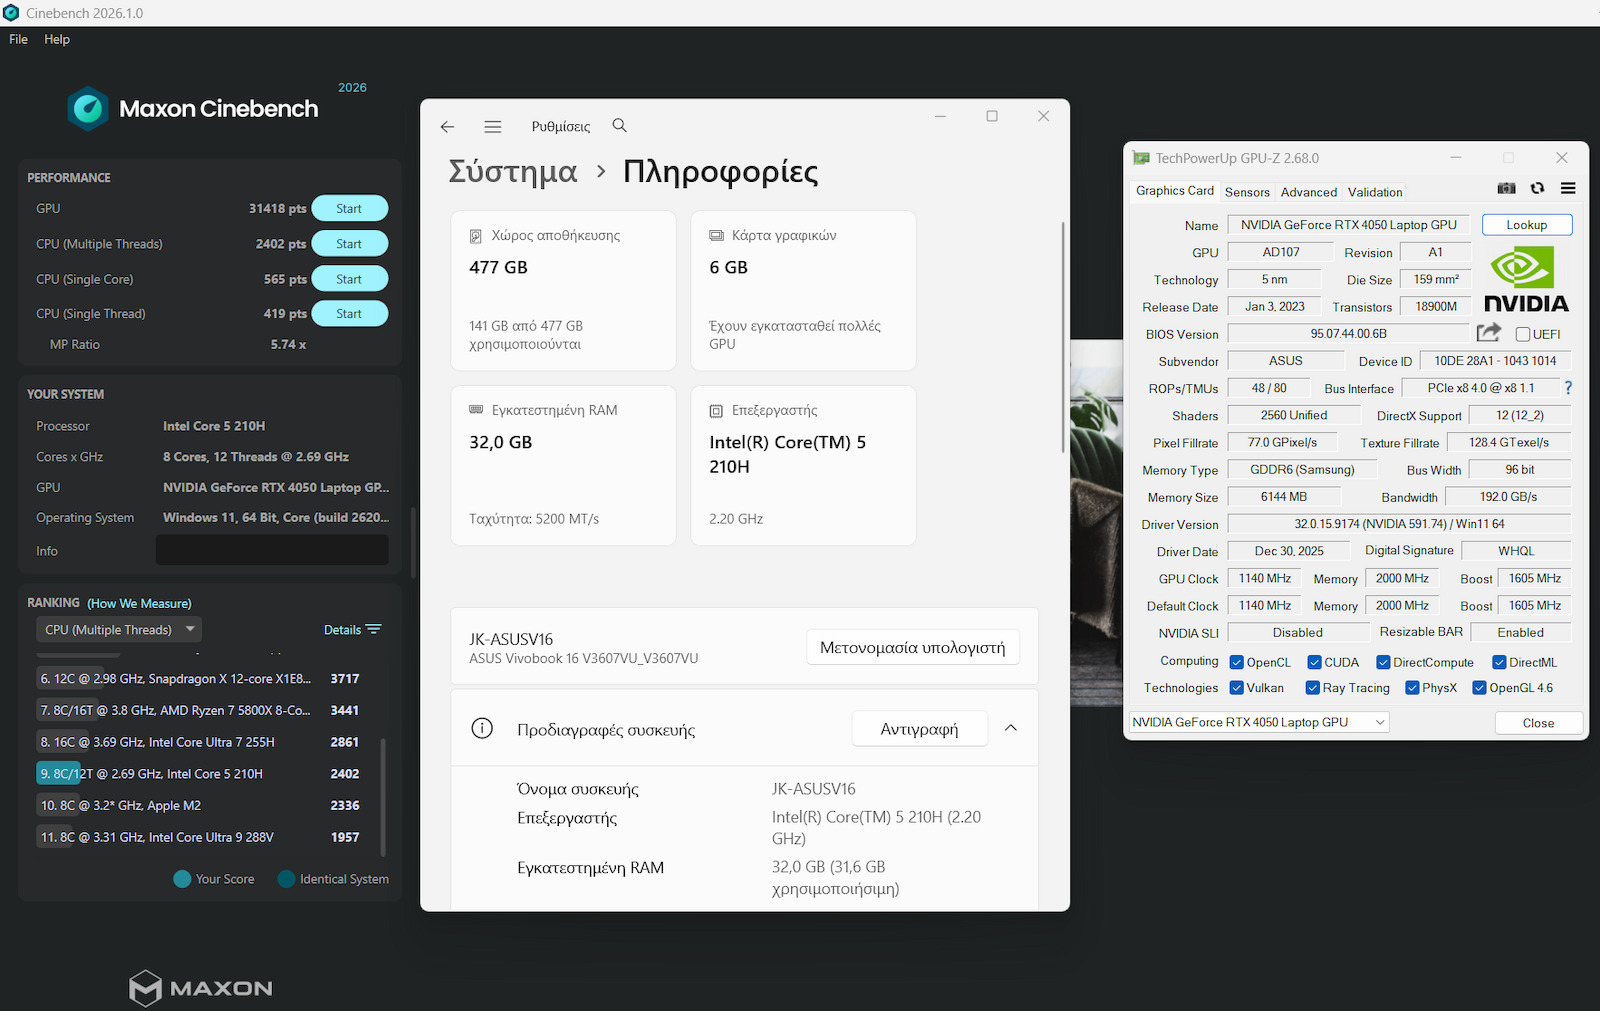Click the graphics card icon on the 6 GB card
This screenshot has height=1011, width=1600.
point(716,236)
